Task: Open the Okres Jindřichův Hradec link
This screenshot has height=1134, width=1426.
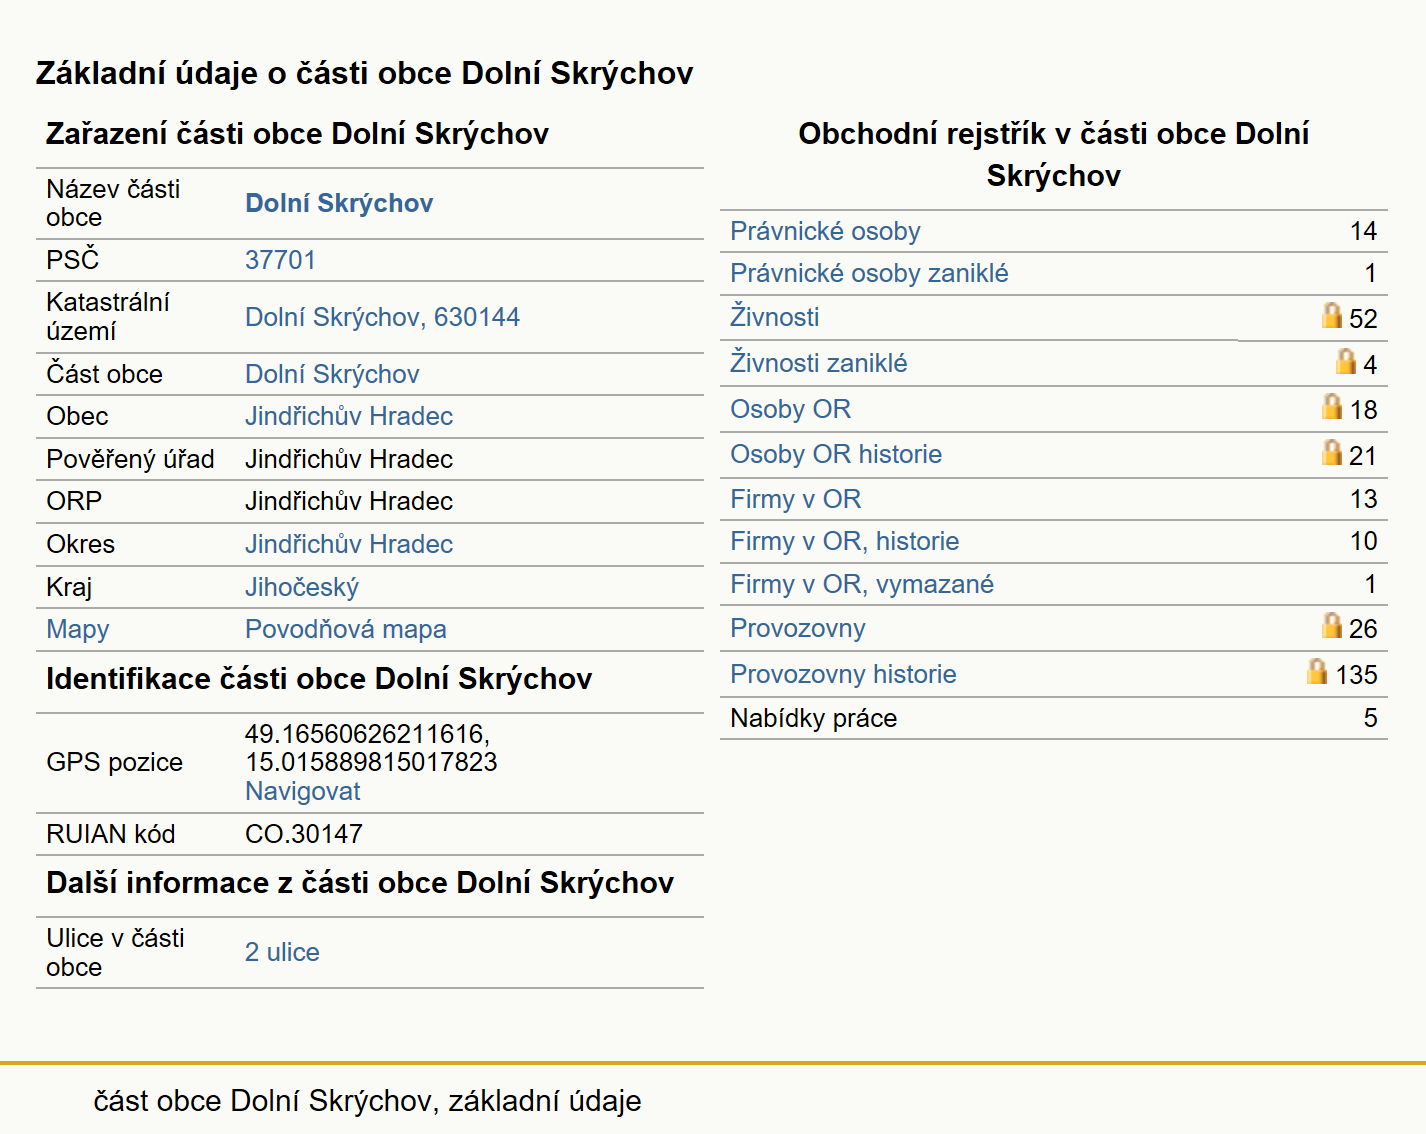Action: (x=349, y=544)
